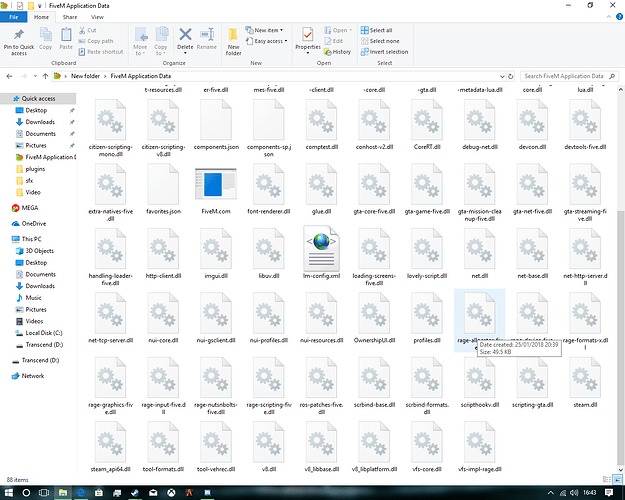Click the Pin to Quick access icon
The image size is (625, 500).
(19, 35)
